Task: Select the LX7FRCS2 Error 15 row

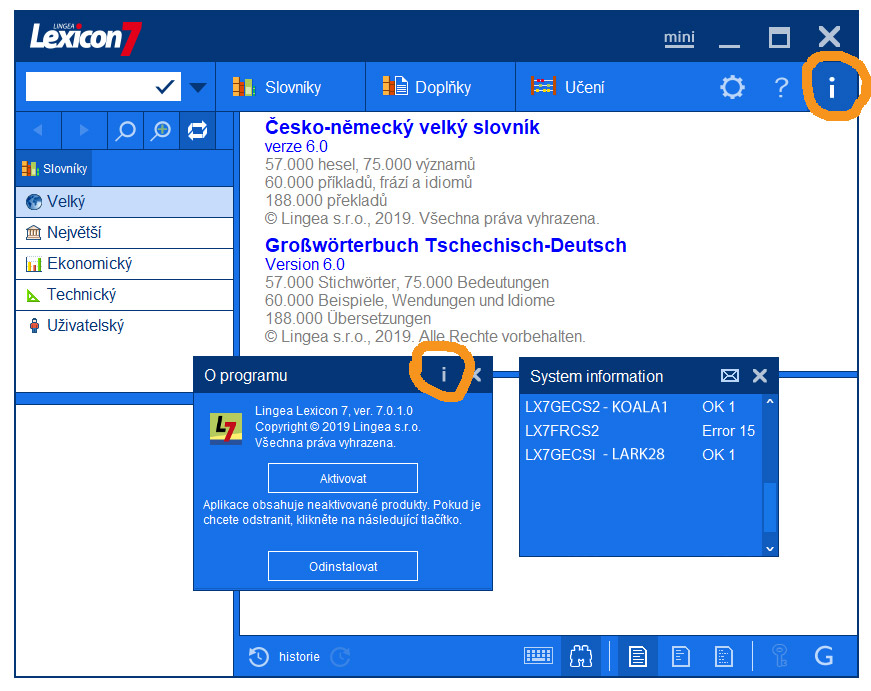Action: pyautogui.click(x=641, y=431)
